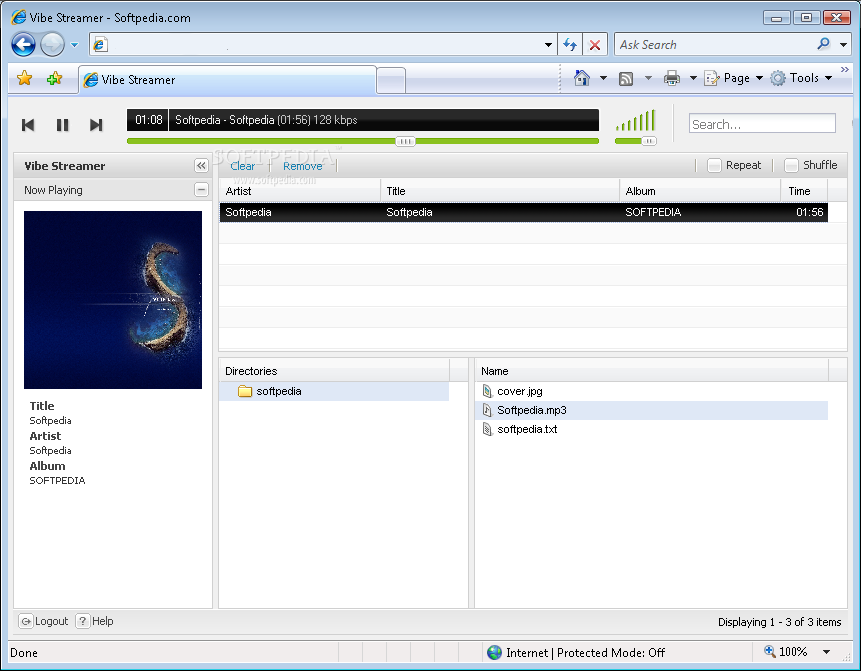Click the softpedia.txt document icon
861x671 pixels.
point(487,429)
